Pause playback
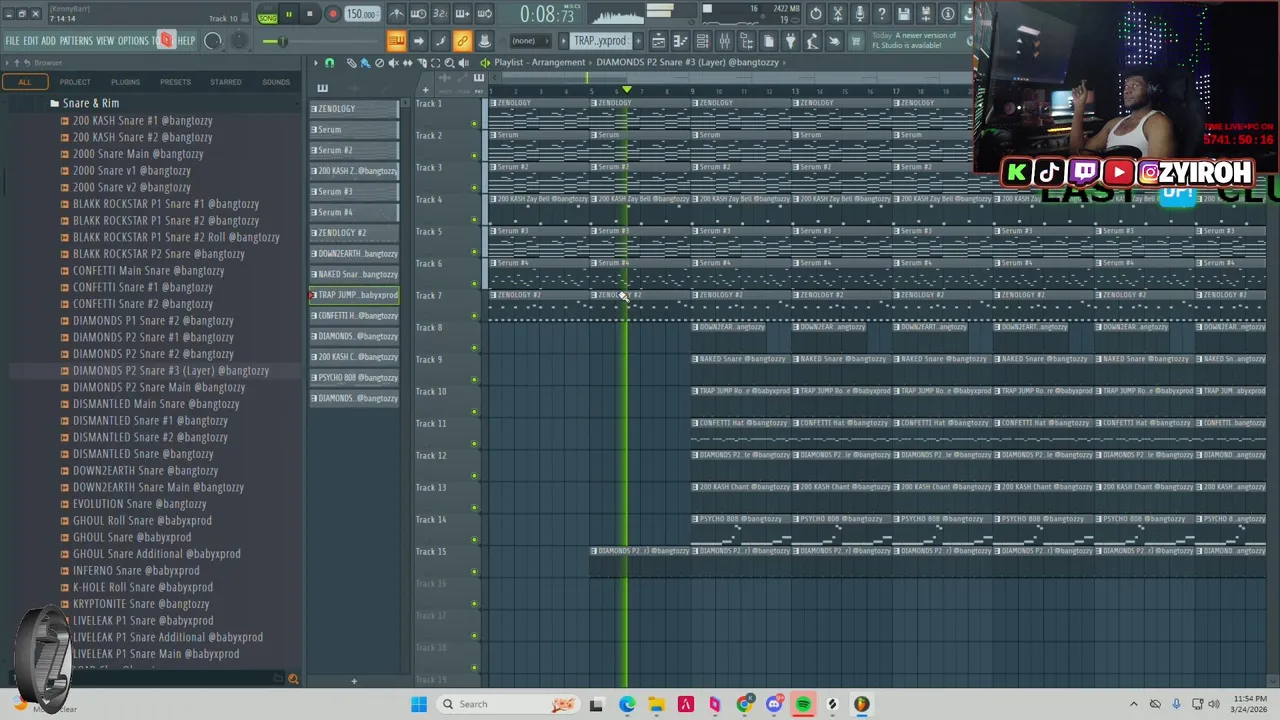Screen dimensions: 1280x720 click(289, 14)
